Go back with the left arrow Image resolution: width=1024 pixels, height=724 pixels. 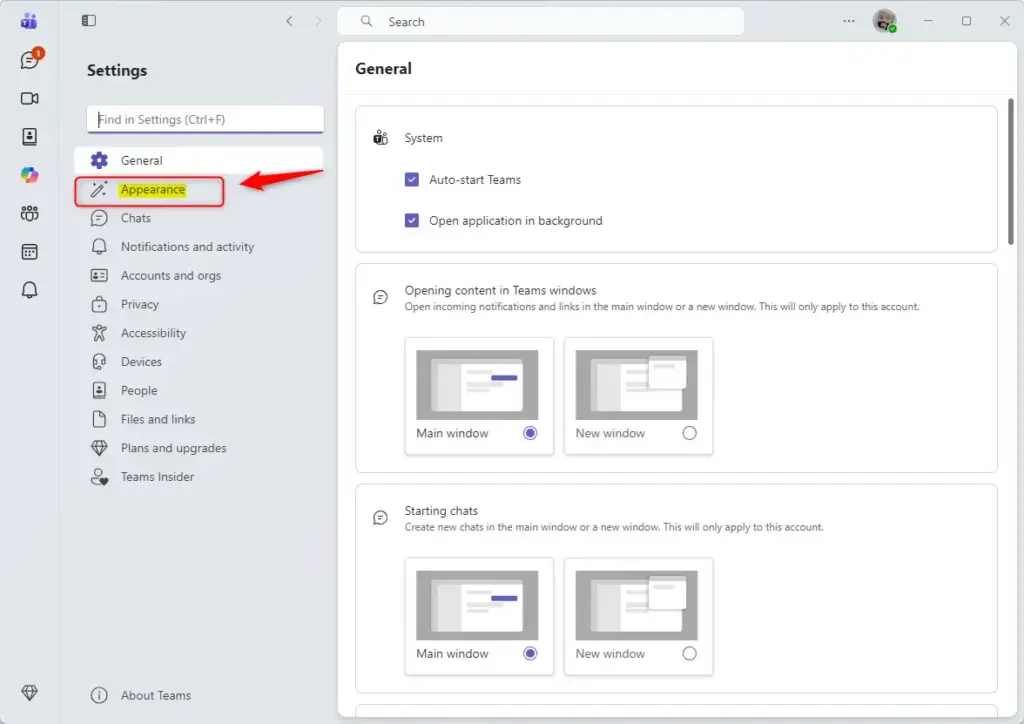tap(289, 21)
